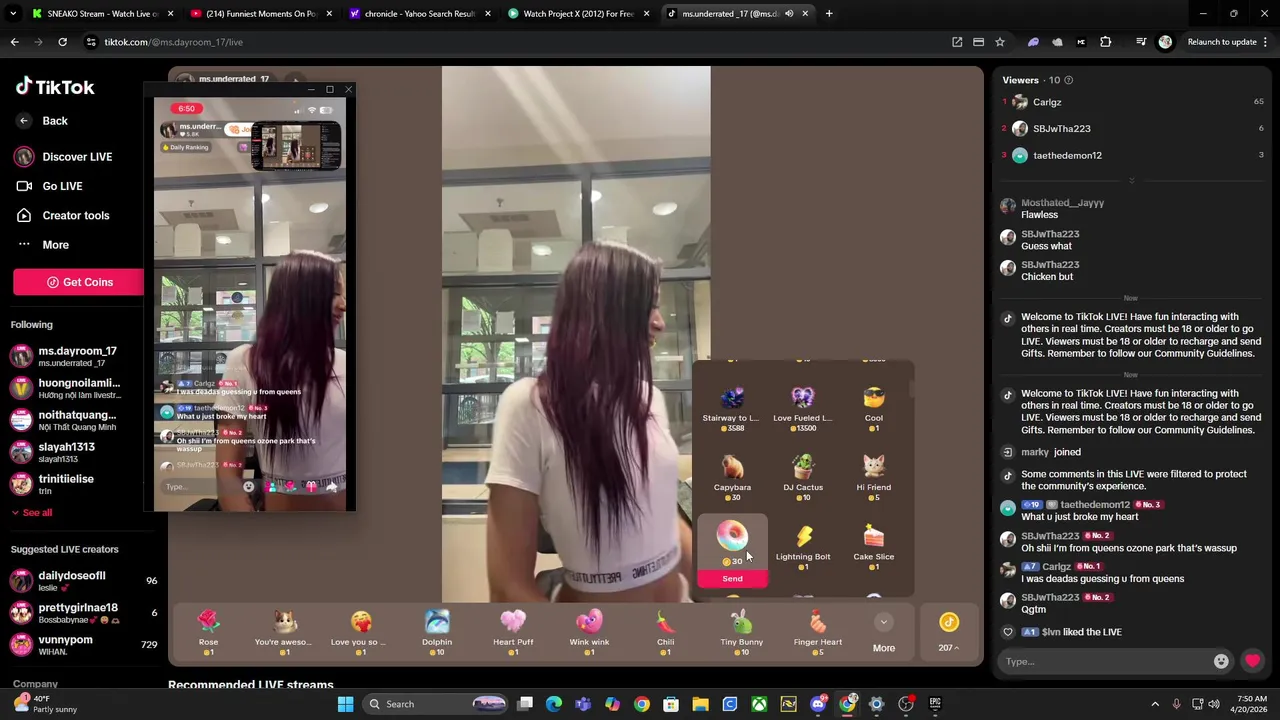Click the address bar URL

pyautogui.click(x=174, y=42)
